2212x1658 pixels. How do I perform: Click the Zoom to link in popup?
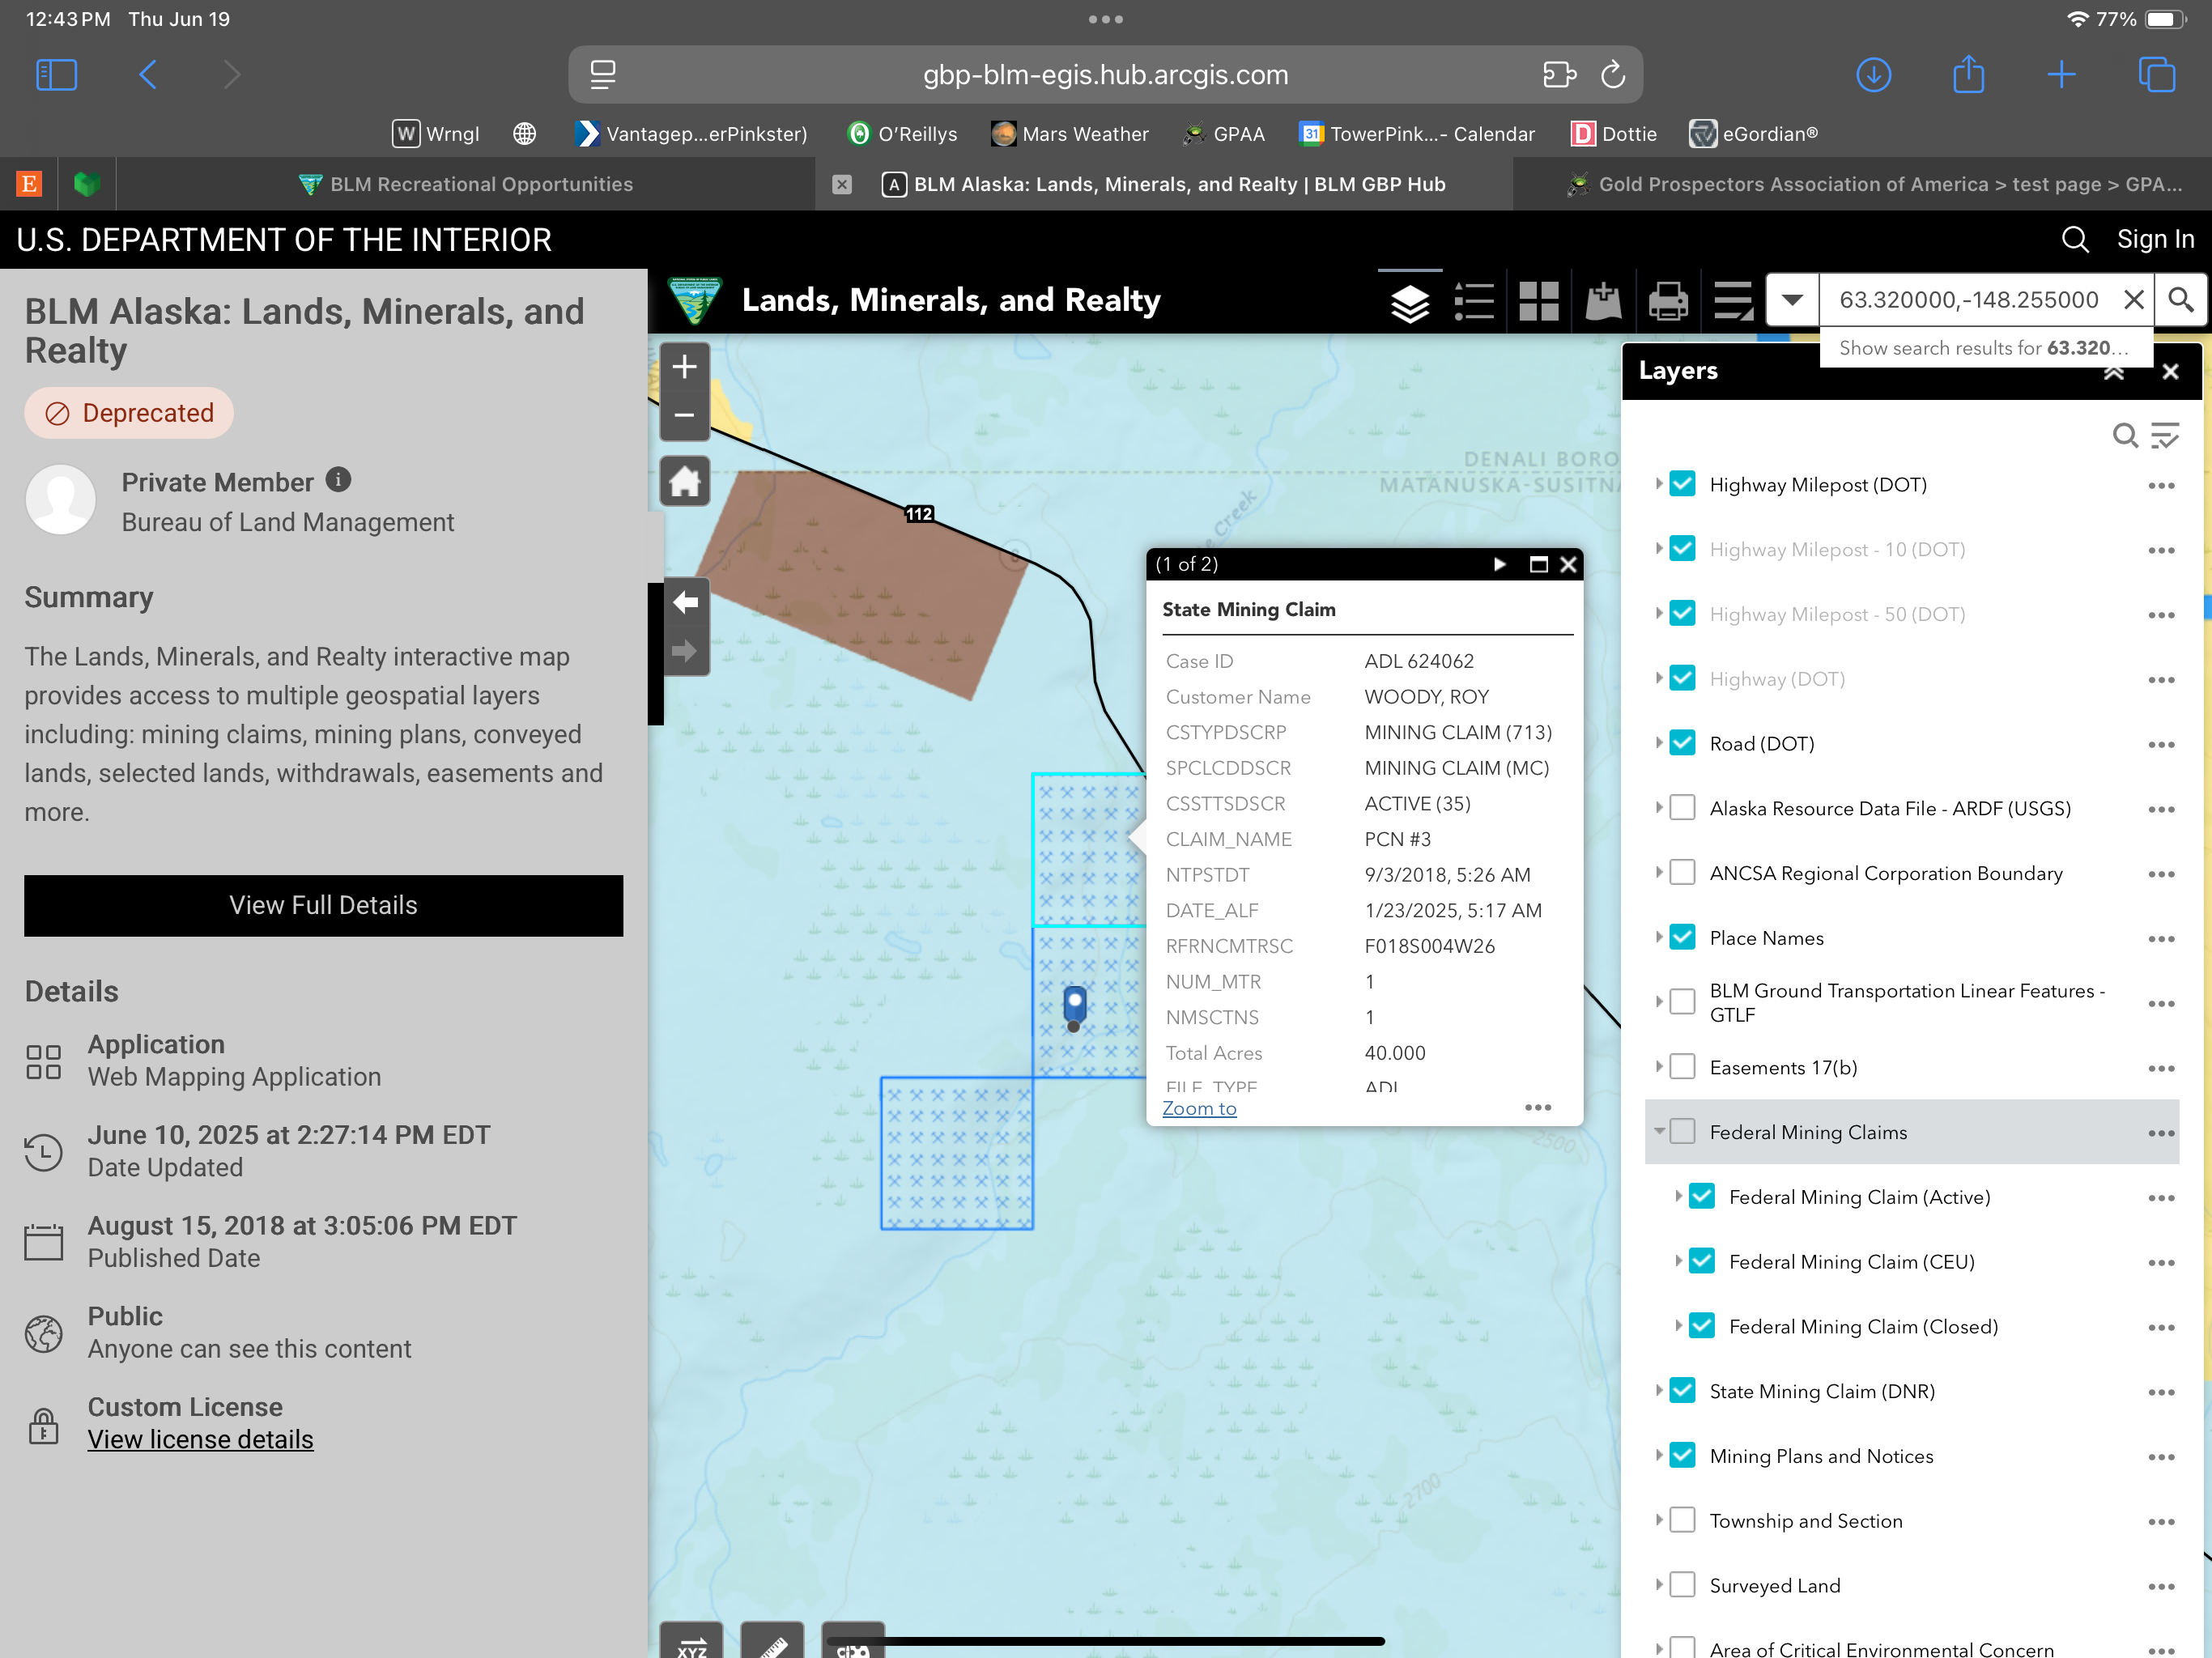1198,1108
